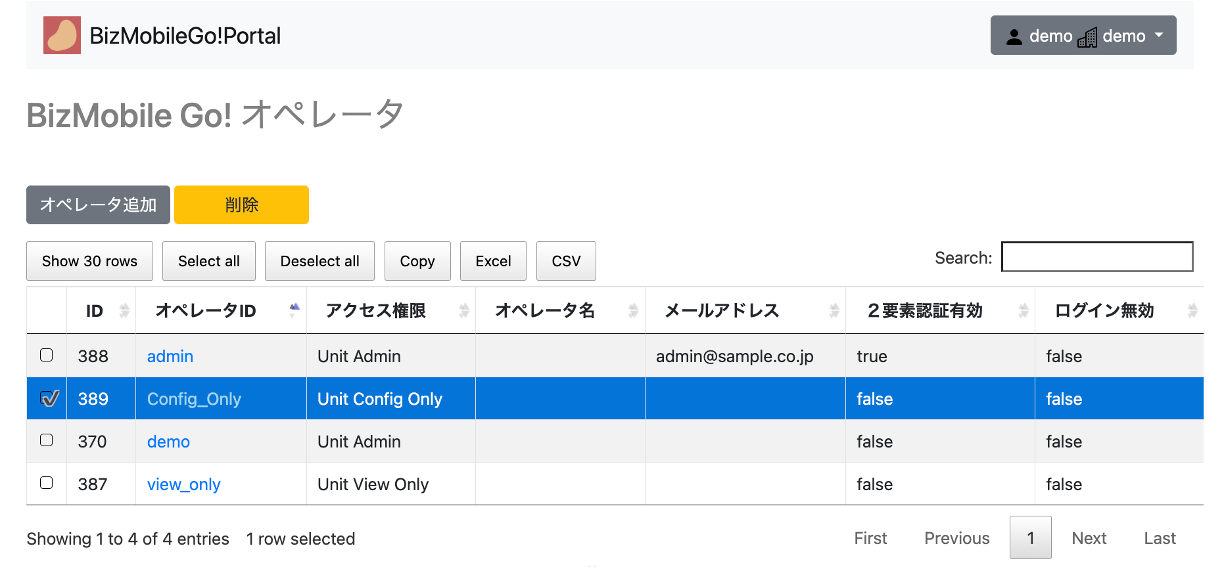
Task: Check the view_only row checkbox
Action: coord(46,483)
